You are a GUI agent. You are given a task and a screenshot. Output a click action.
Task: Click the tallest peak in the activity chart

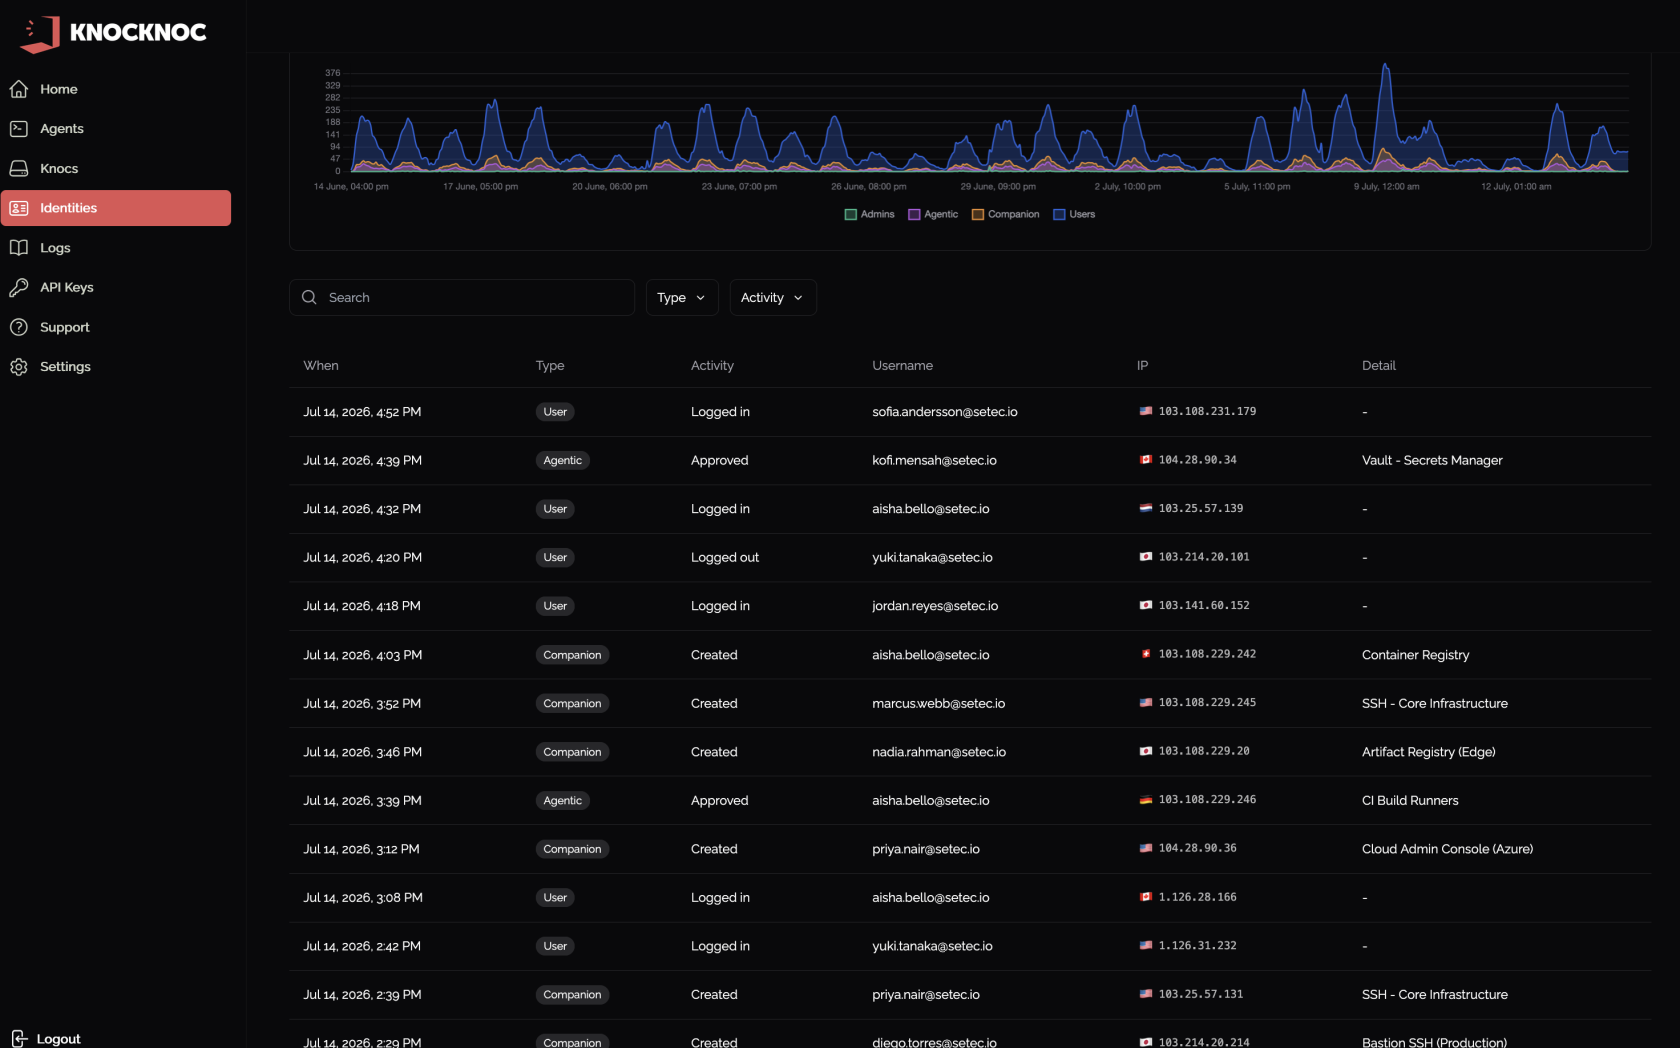click(x=1385, y=66)
